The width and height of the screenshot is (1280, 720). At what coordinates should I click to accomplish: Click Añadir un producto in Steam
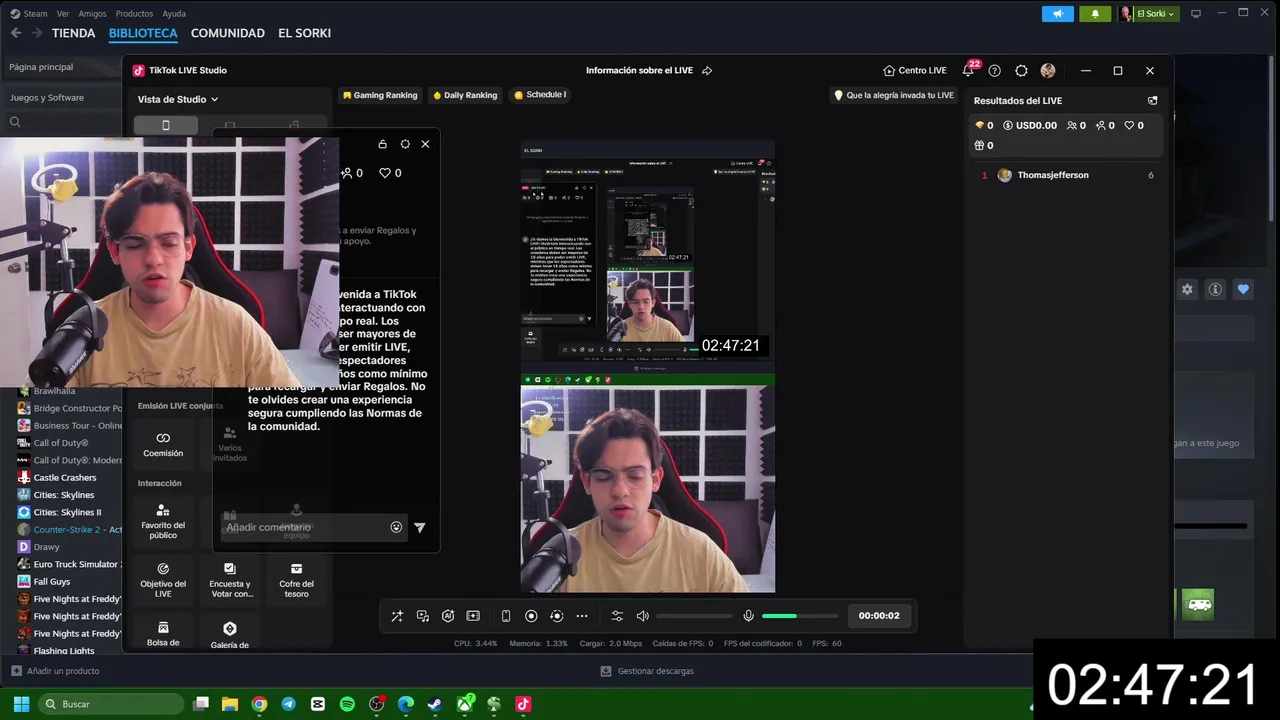pyautogui.click(x=55, y=671)
